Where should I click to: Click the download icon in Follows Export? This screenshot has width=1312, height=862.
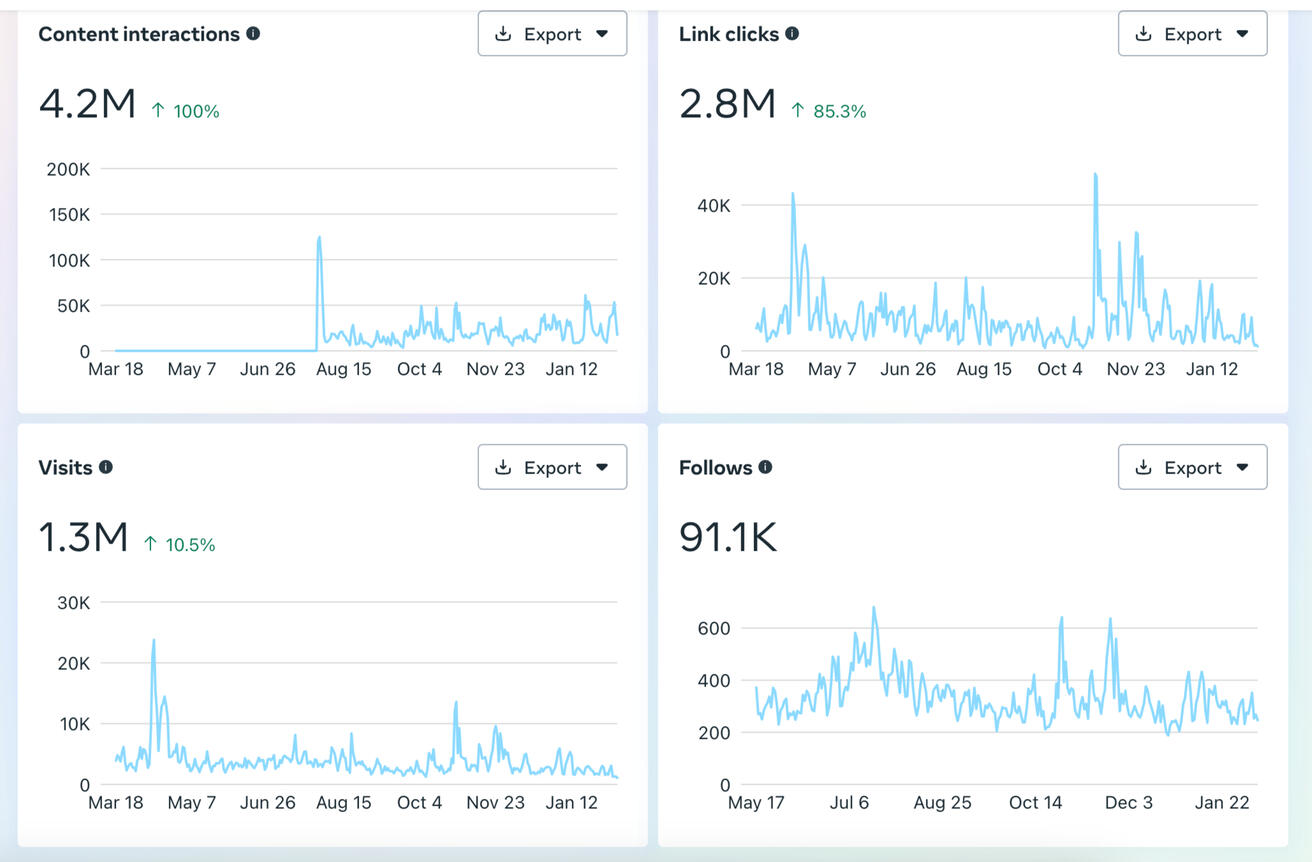tap(1143, 466)
